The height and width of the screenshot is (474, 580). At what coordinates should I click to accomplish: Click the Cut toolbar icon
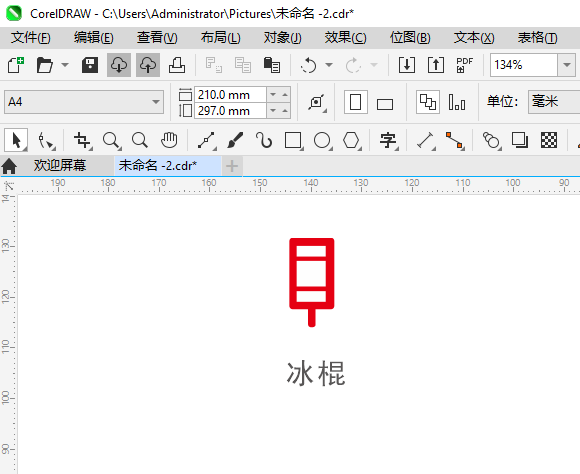(213, 65)
